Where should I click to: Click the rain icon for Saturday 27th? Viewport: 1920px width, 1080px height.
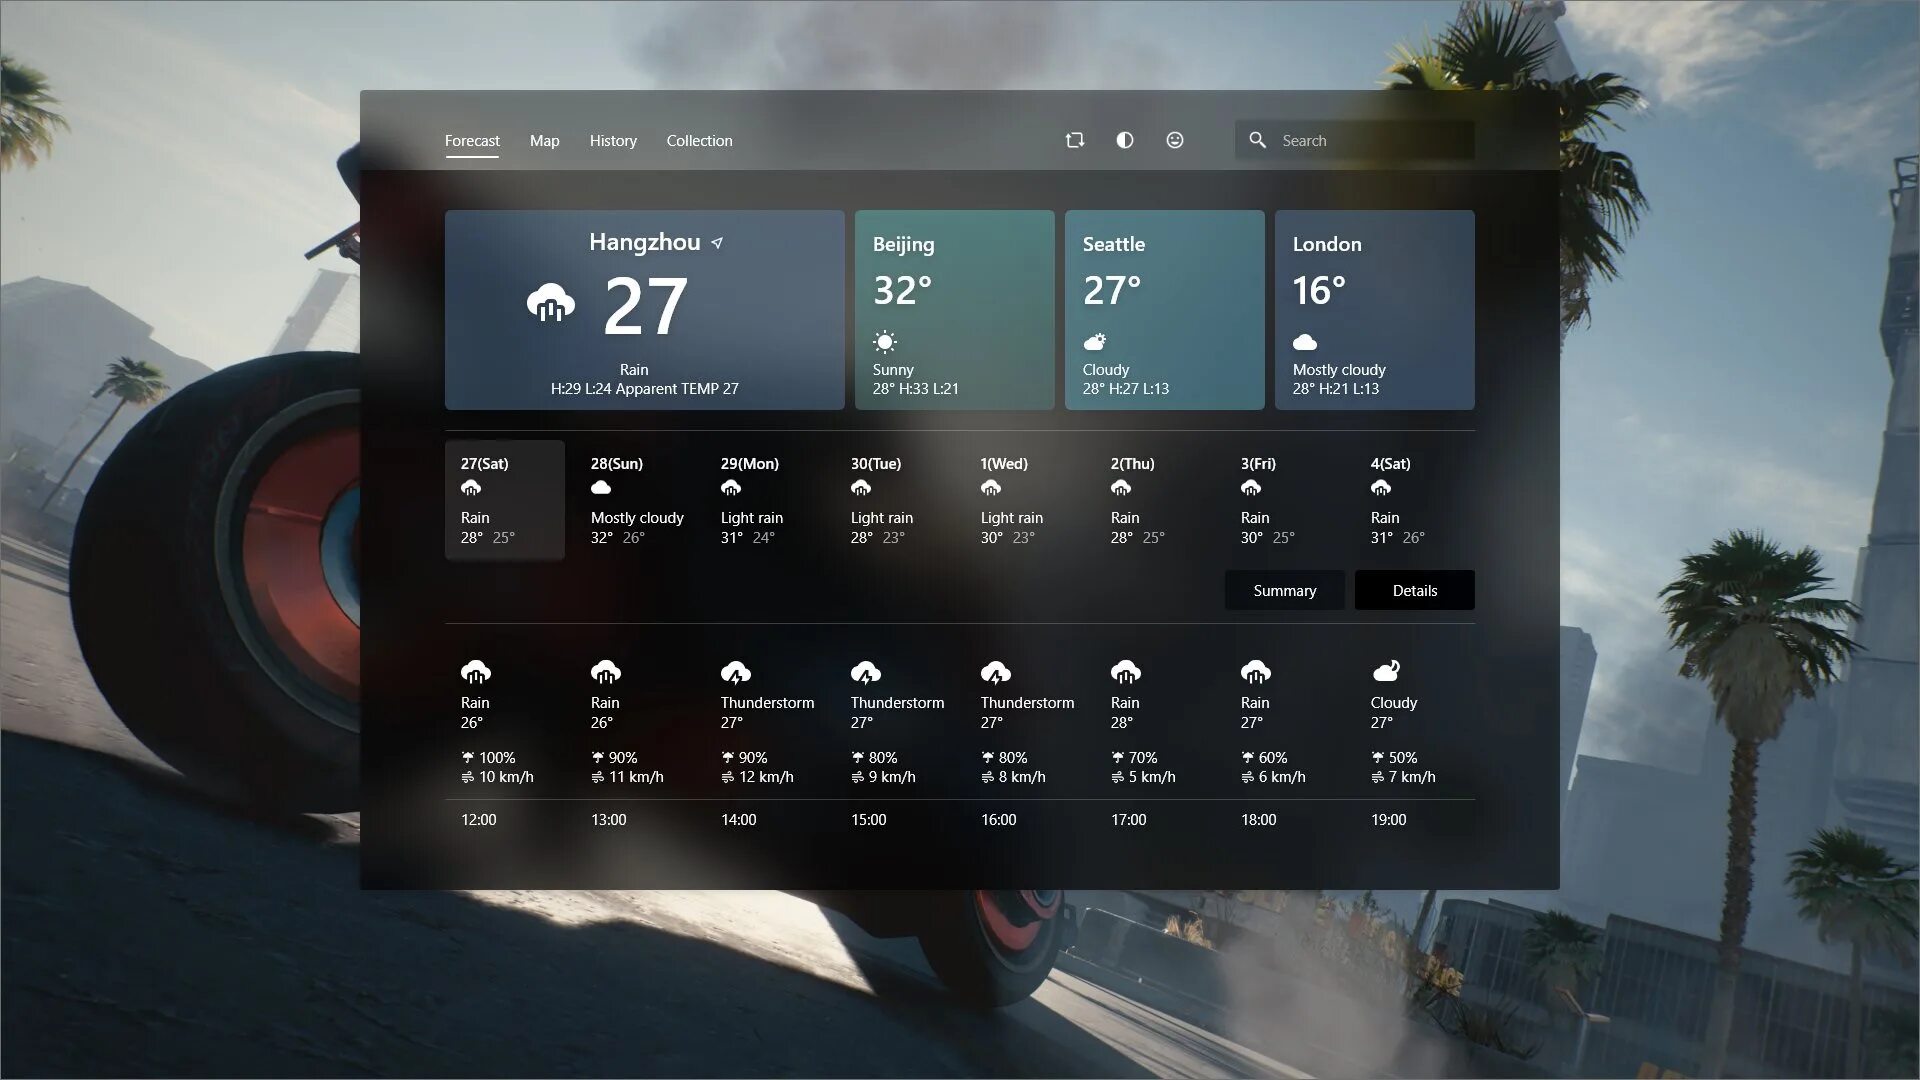coord(471,488)
